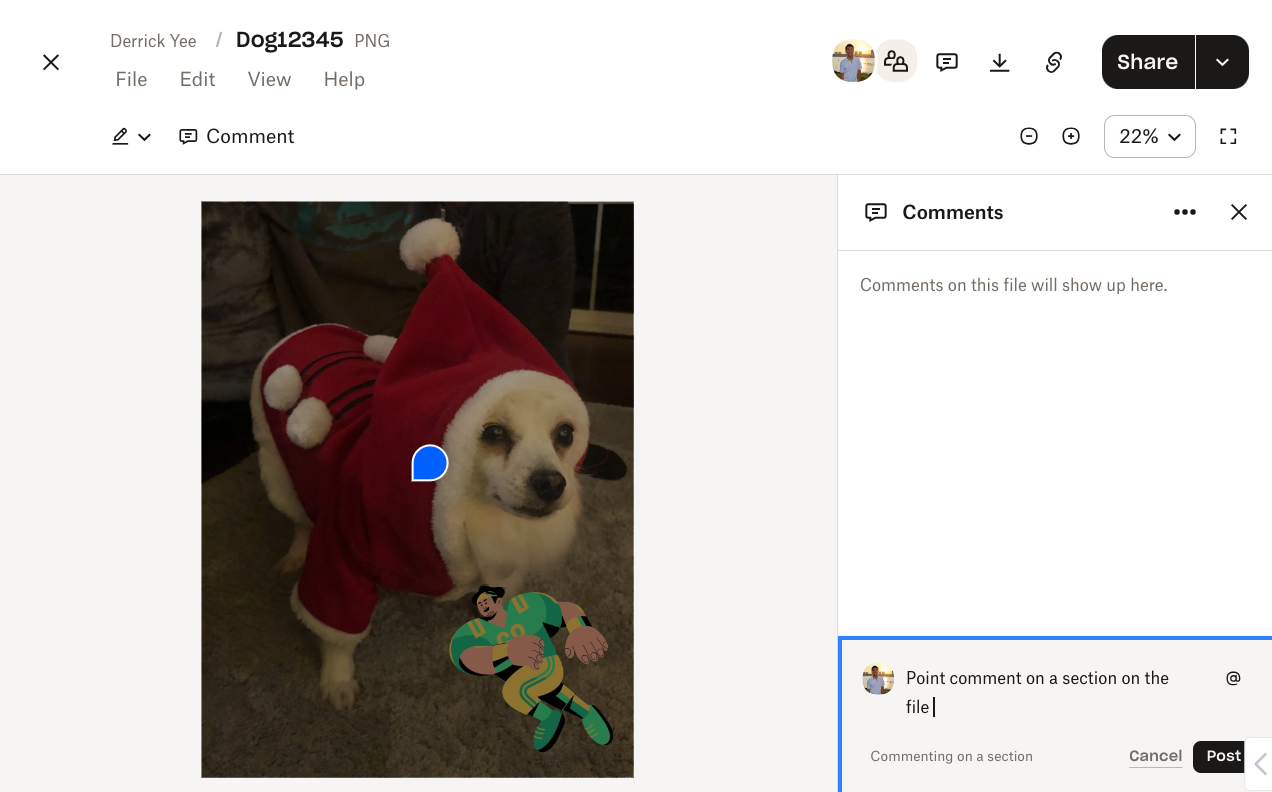
Task: Cancel the comment draft
Action: (1155, 756)
